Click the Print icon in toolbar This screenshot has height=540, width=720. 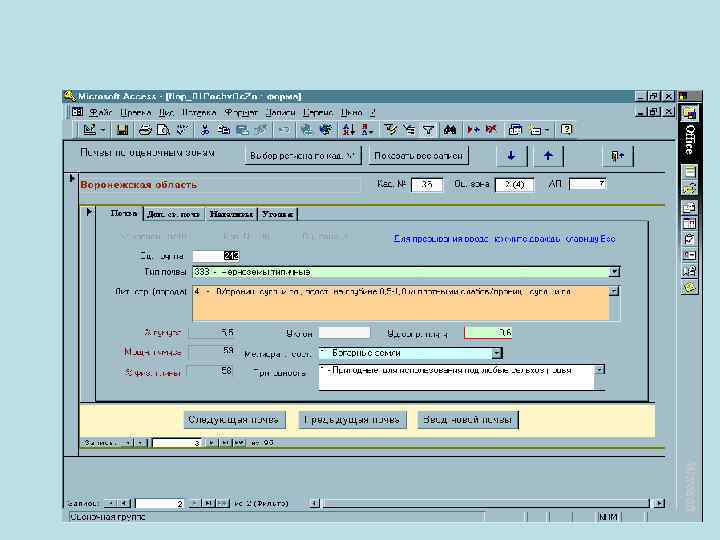pyautogui.click(x=145, y=130)
